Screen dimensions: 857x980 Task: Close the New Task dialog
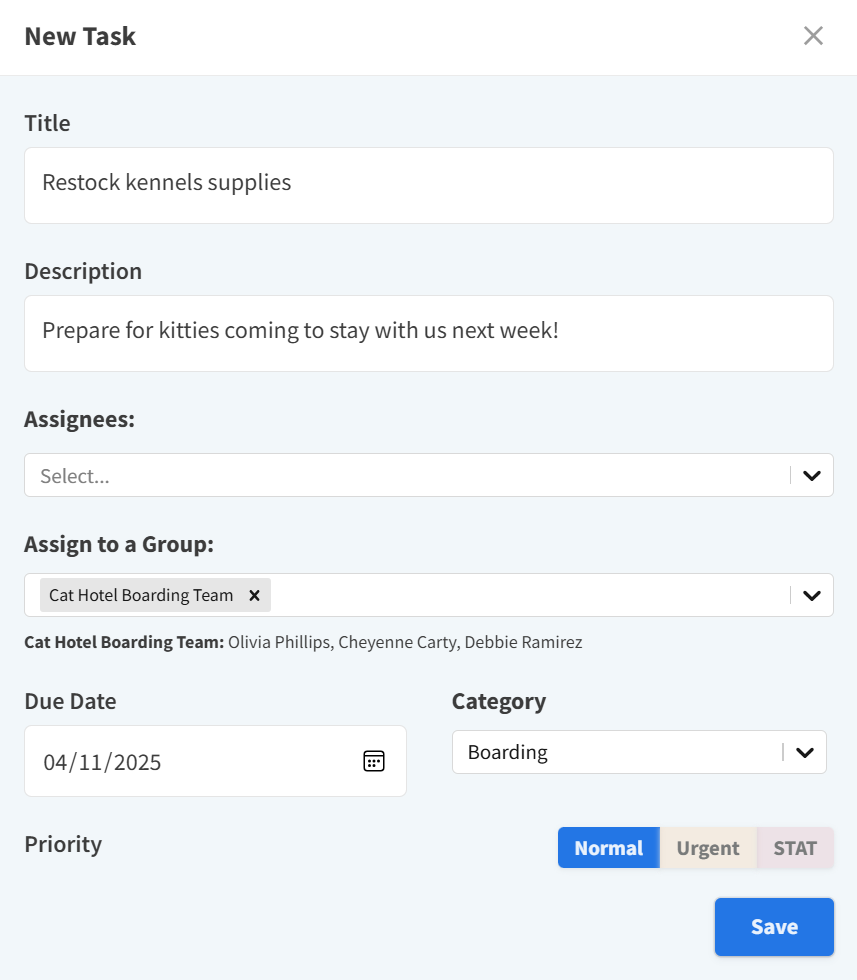click(813, 35)
